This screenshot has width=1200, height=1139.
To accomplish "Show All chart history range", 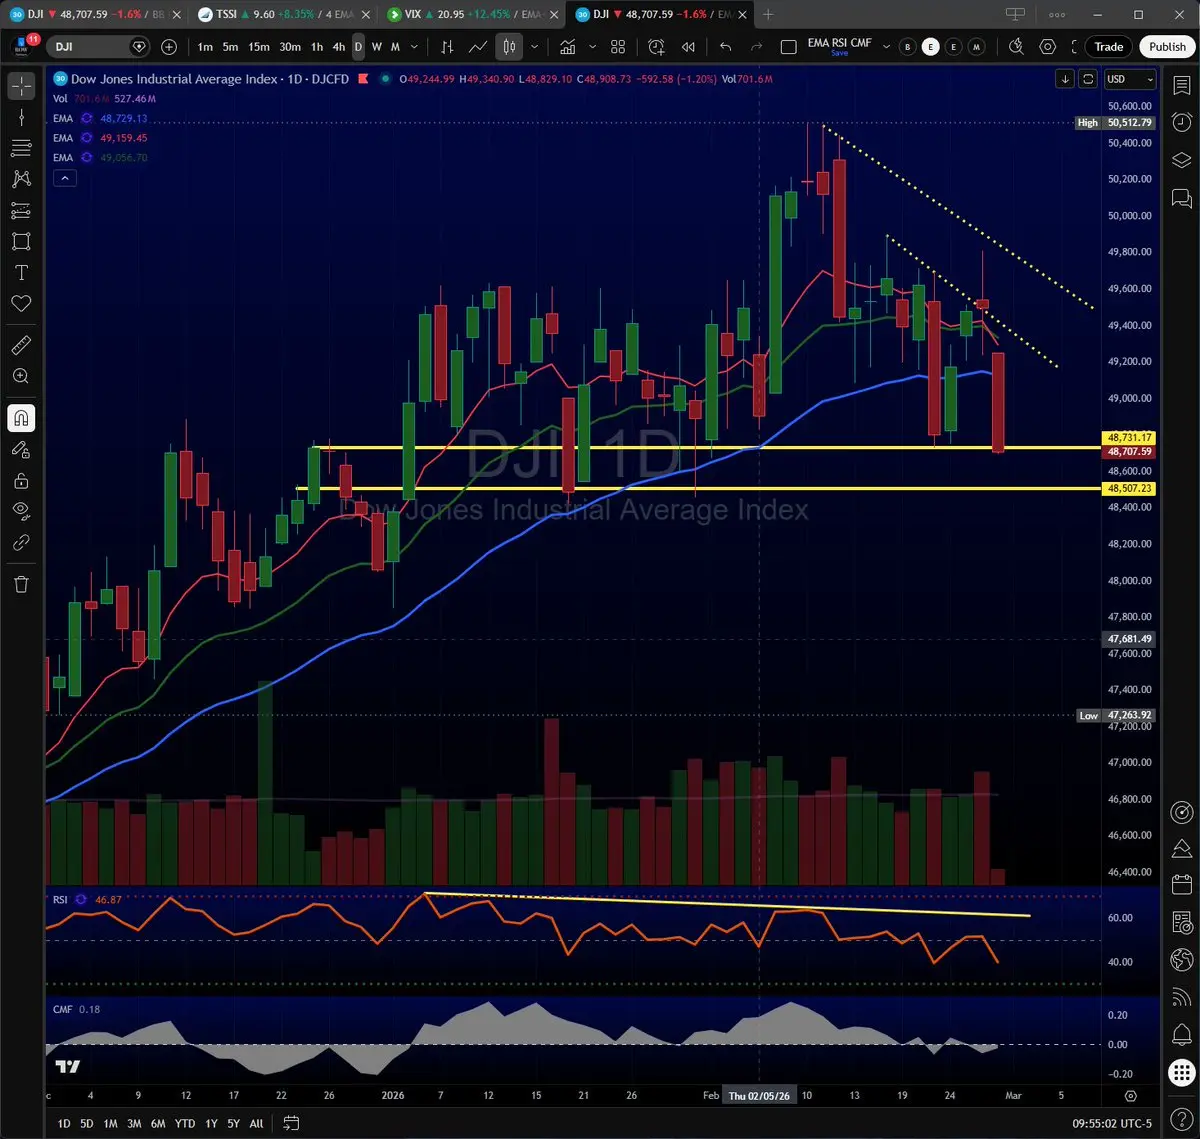I will click(x=256, y=1123).
